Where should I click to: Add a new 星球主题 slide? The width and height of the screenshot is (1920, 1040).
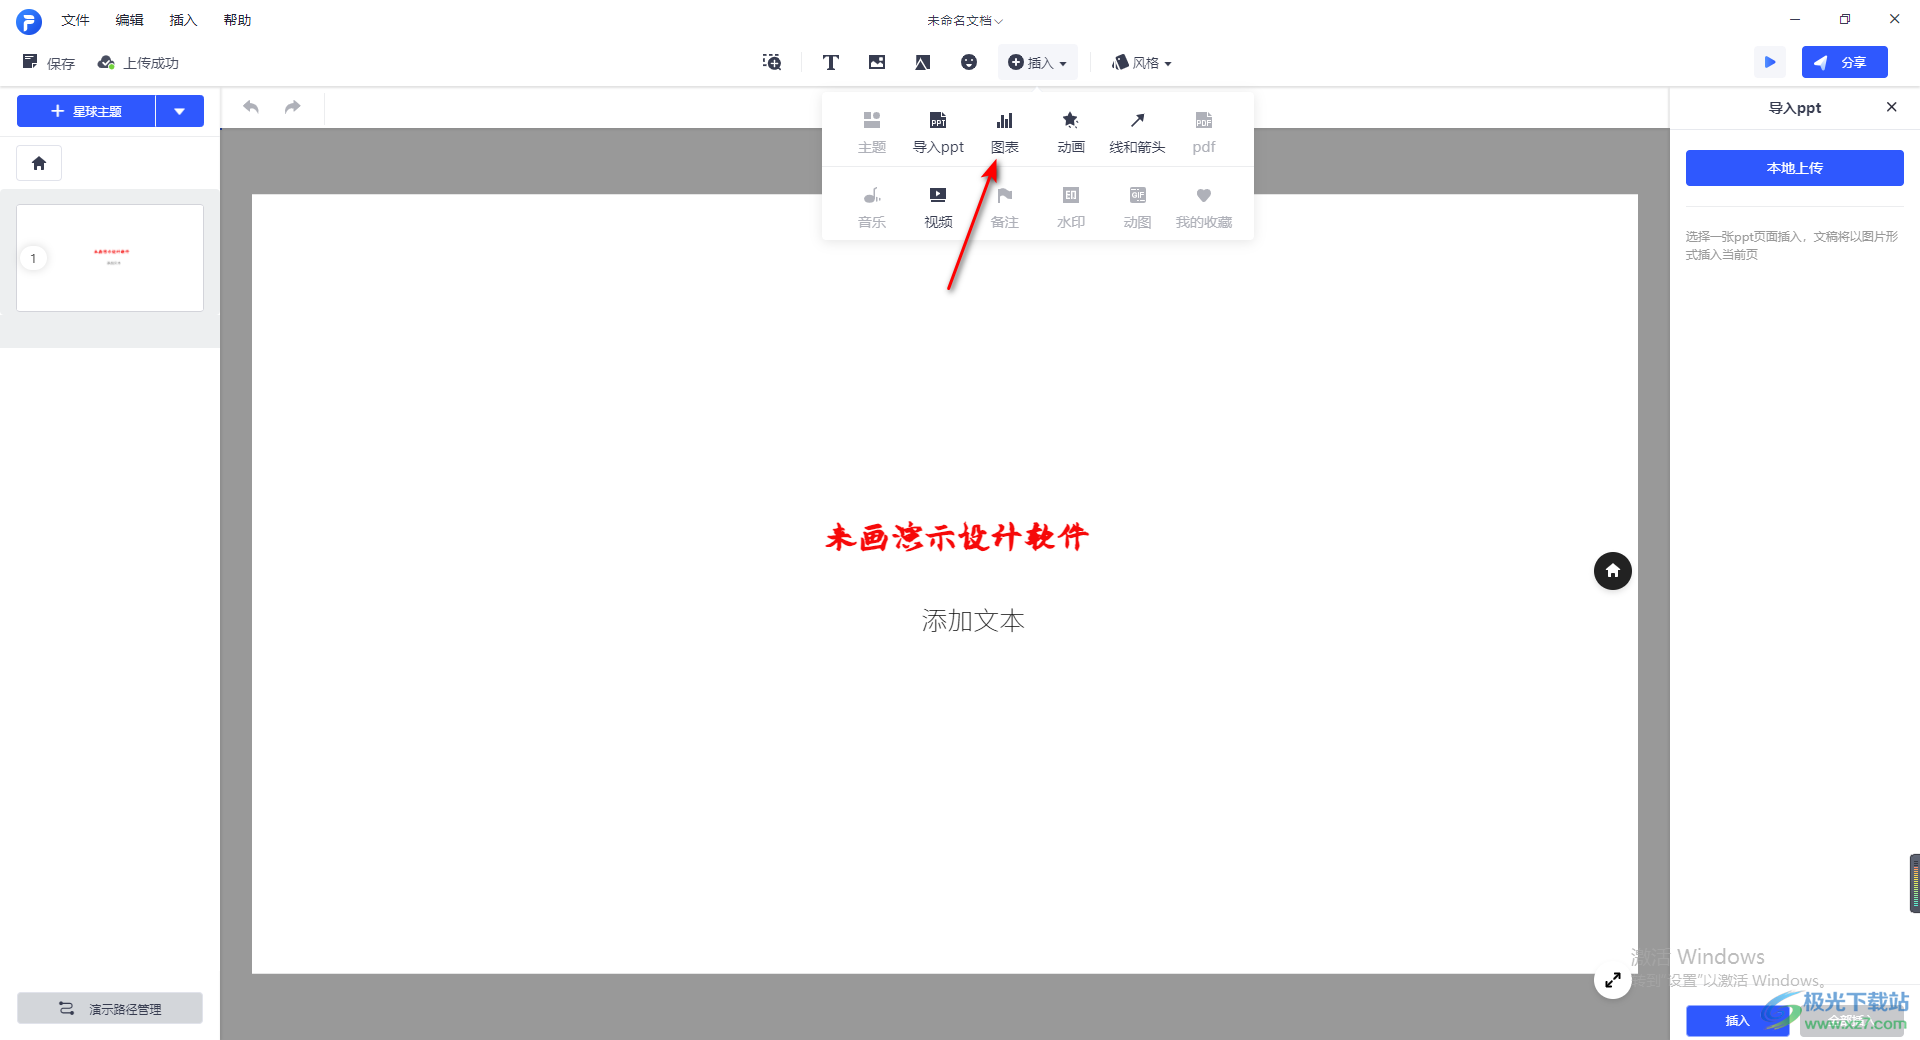[x=86, y=111]
